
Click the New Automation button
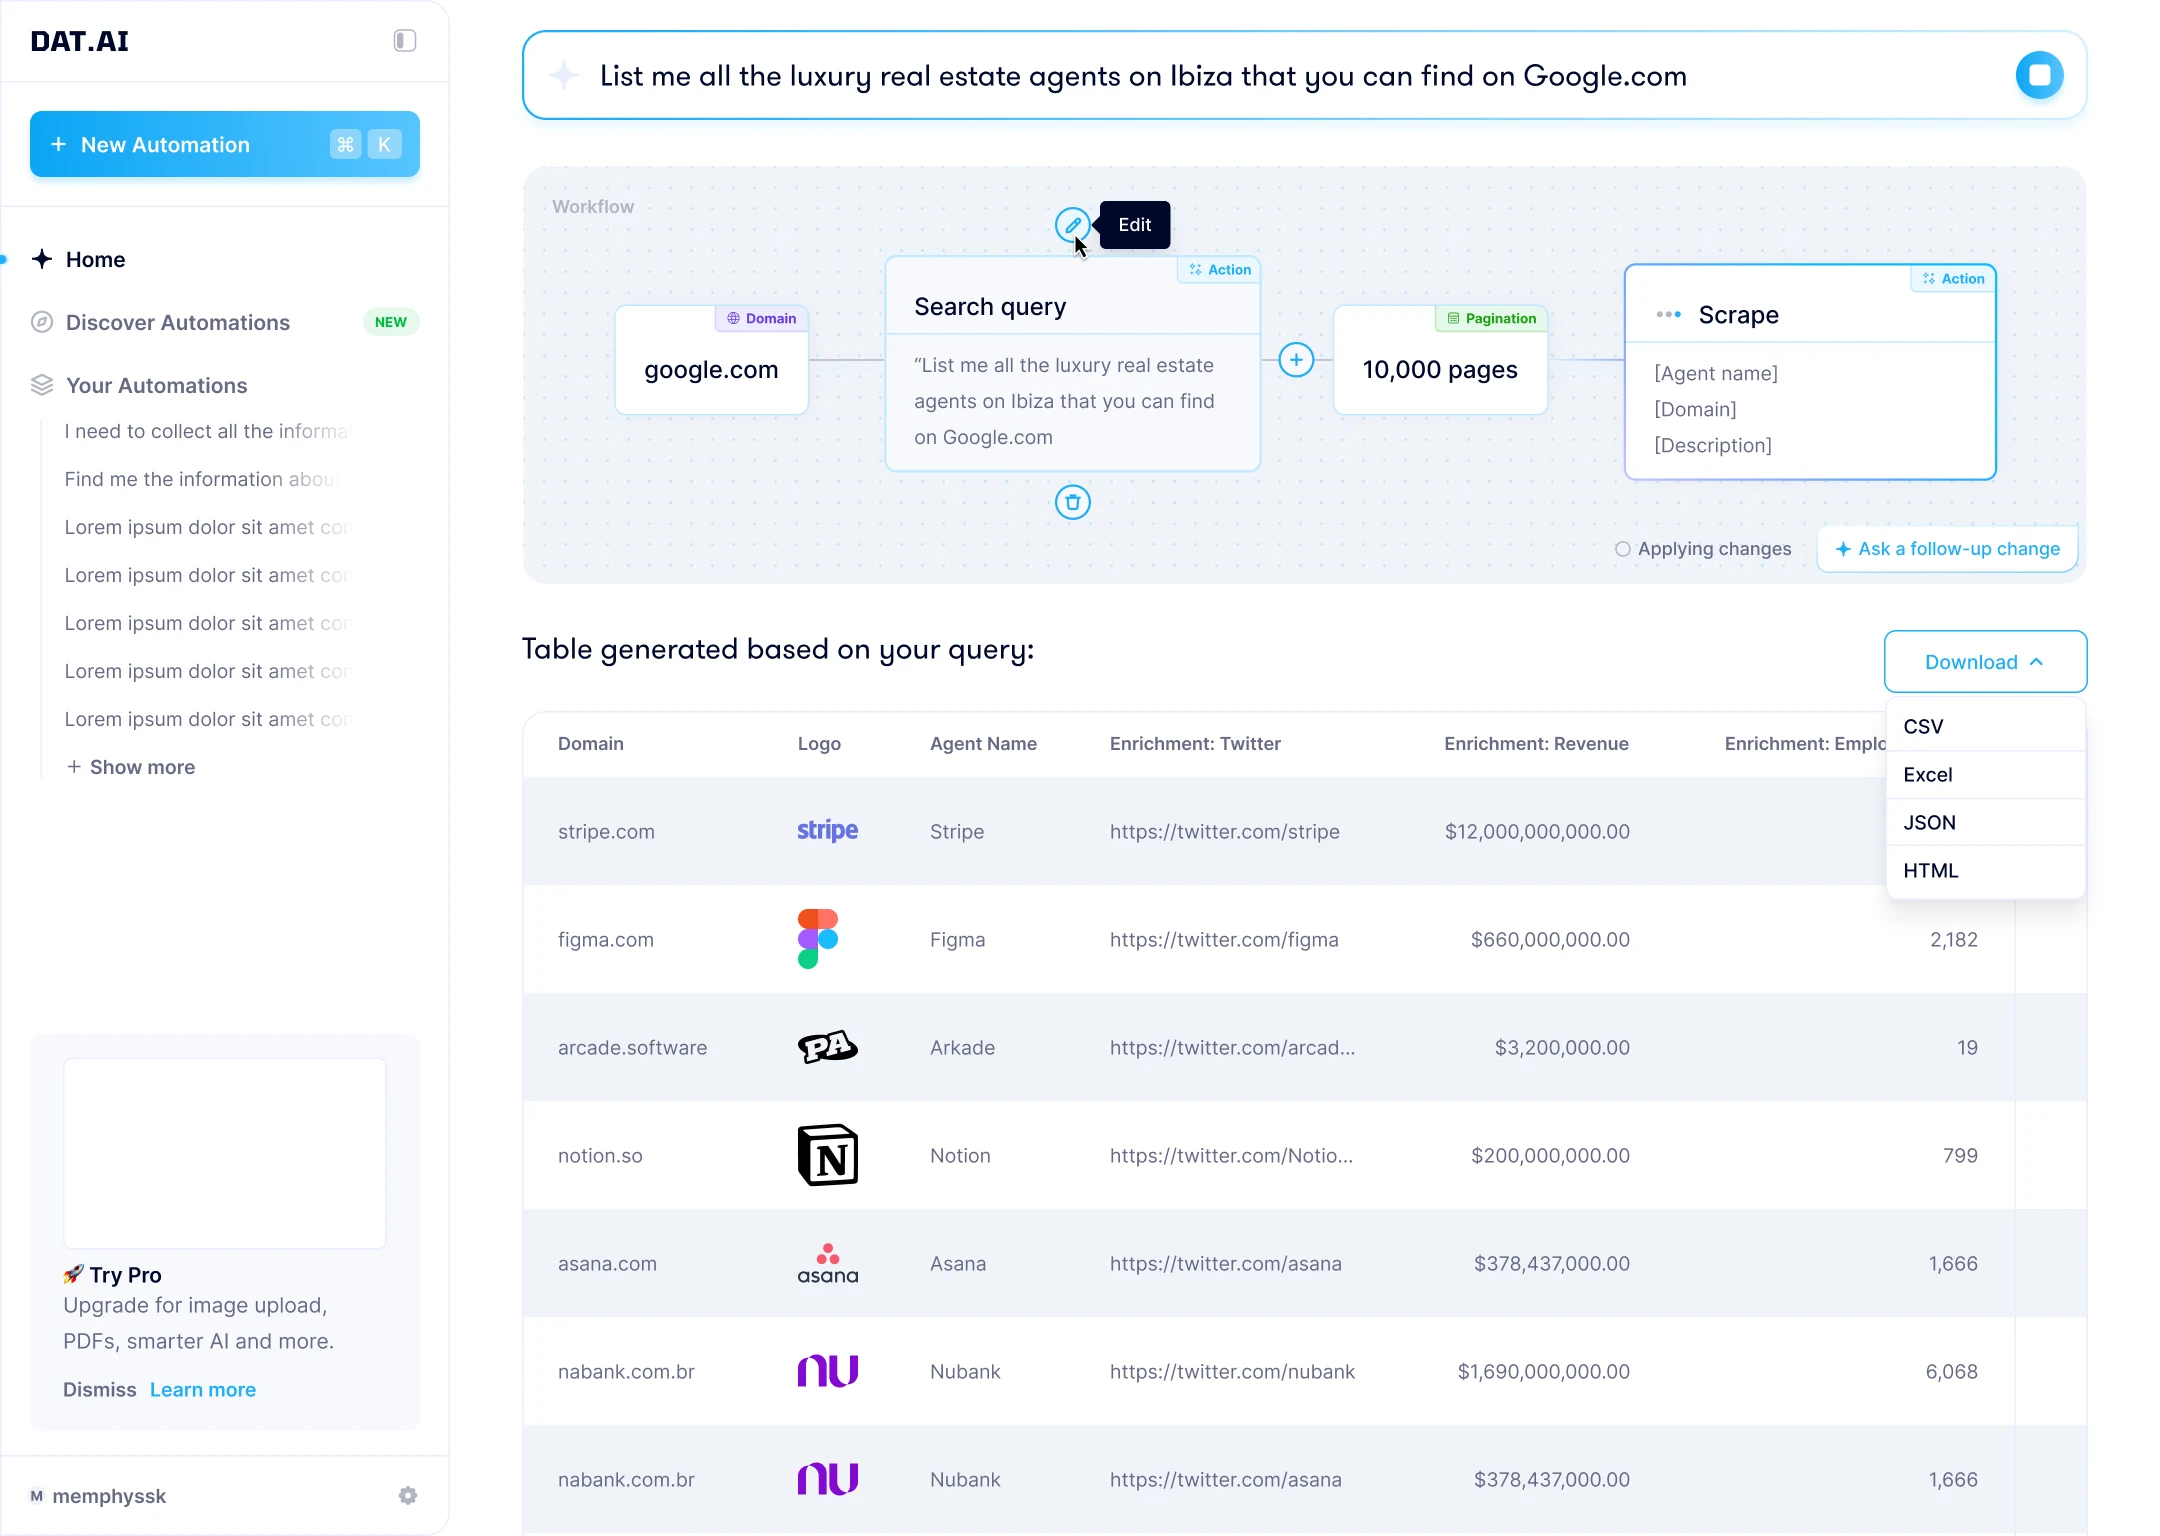coord(225,144)
